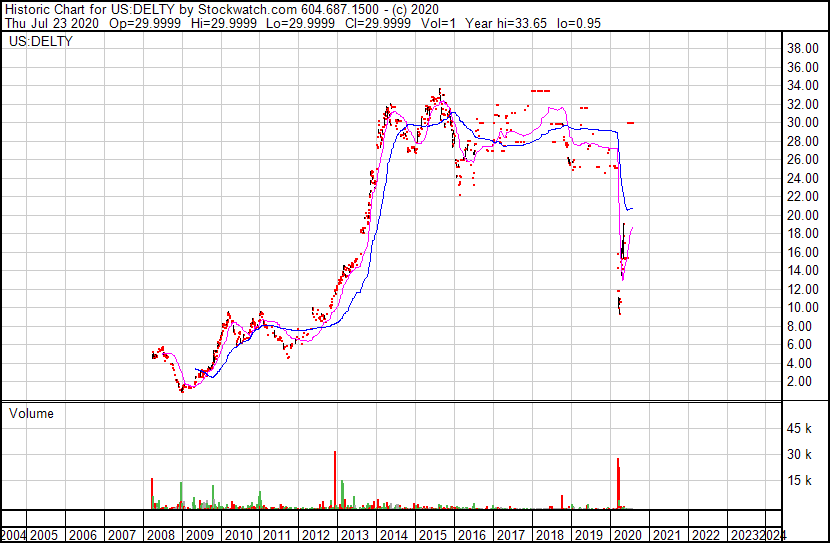
Task: Click the 2008 year label on timeline
Action: pos(161,535)
